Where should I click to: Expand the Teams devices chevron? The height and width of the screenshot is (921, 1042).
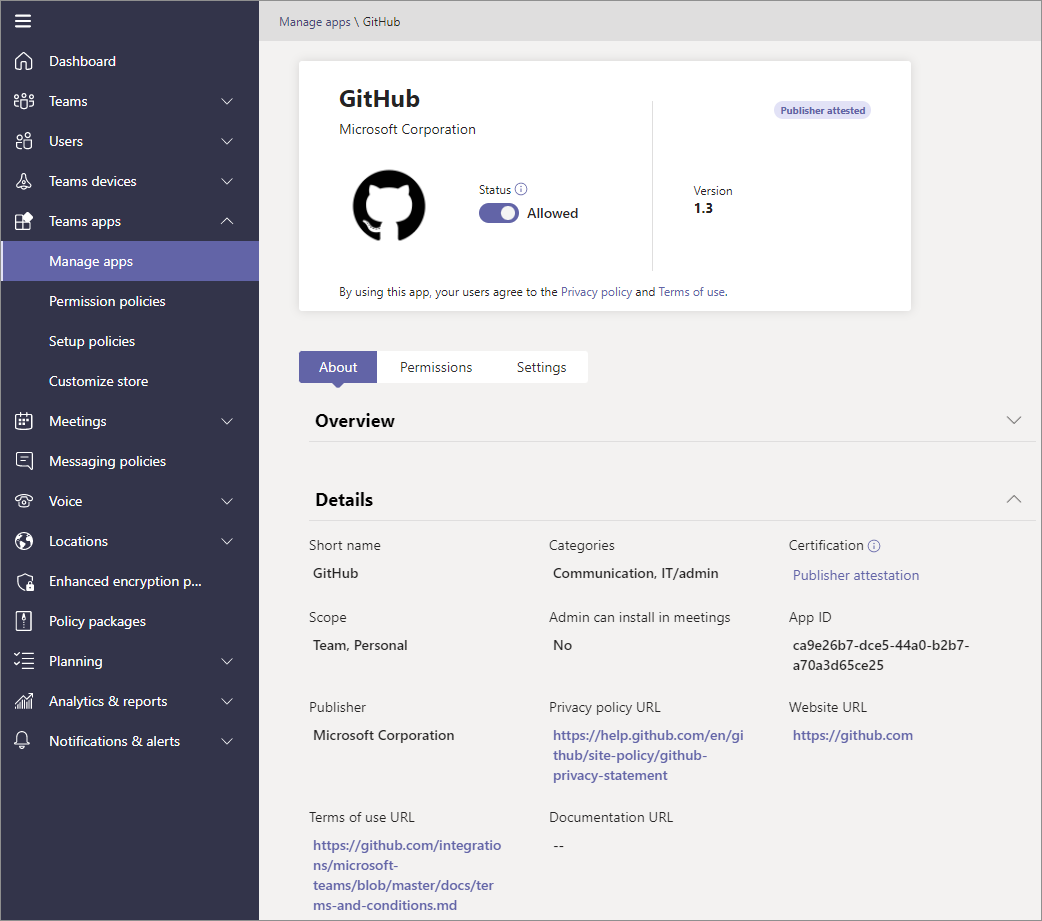(x=227, y=181)
